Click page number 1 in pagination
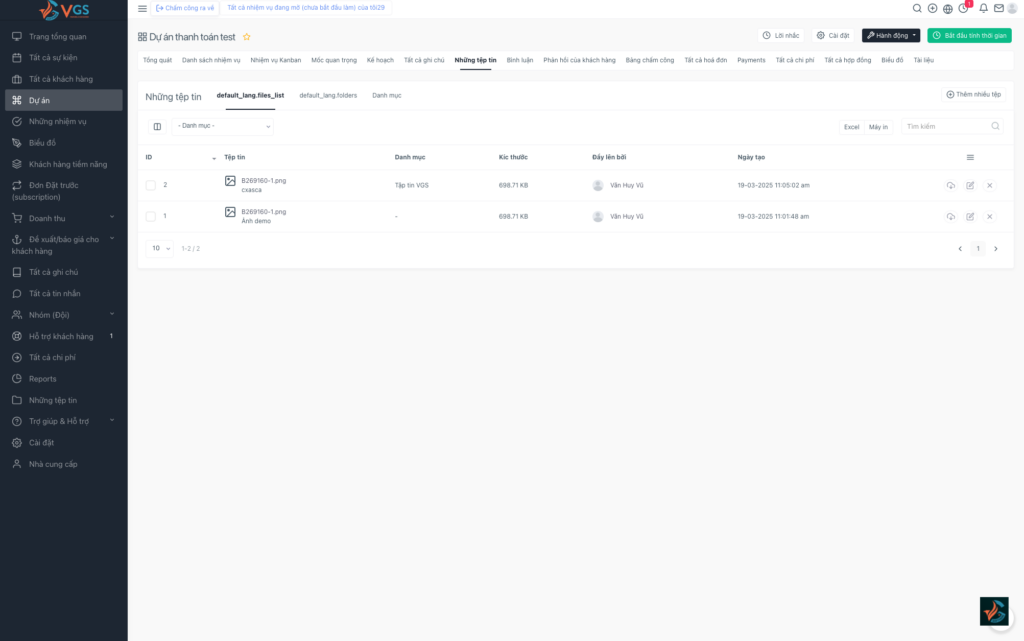 [978, 249]
